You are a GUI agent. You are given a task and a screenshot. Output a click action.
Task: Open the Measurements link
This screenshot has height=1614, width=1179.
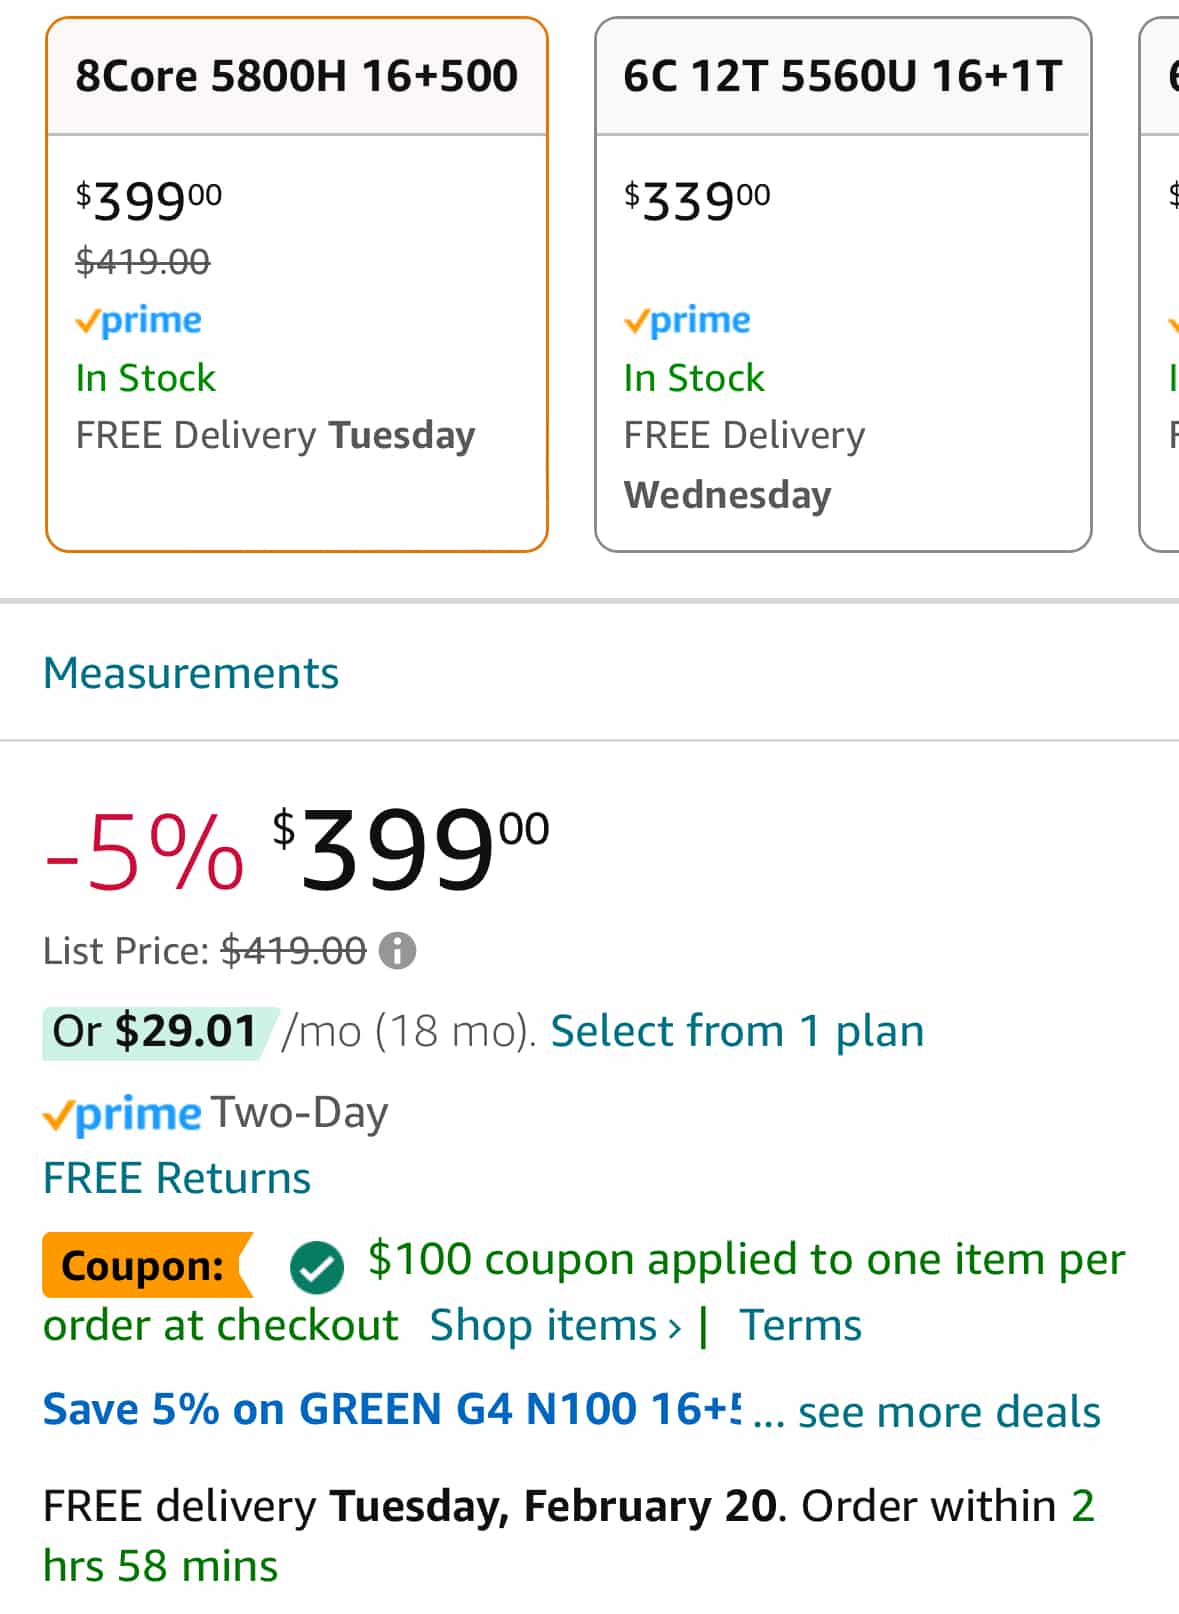click(x=191, y=673)
